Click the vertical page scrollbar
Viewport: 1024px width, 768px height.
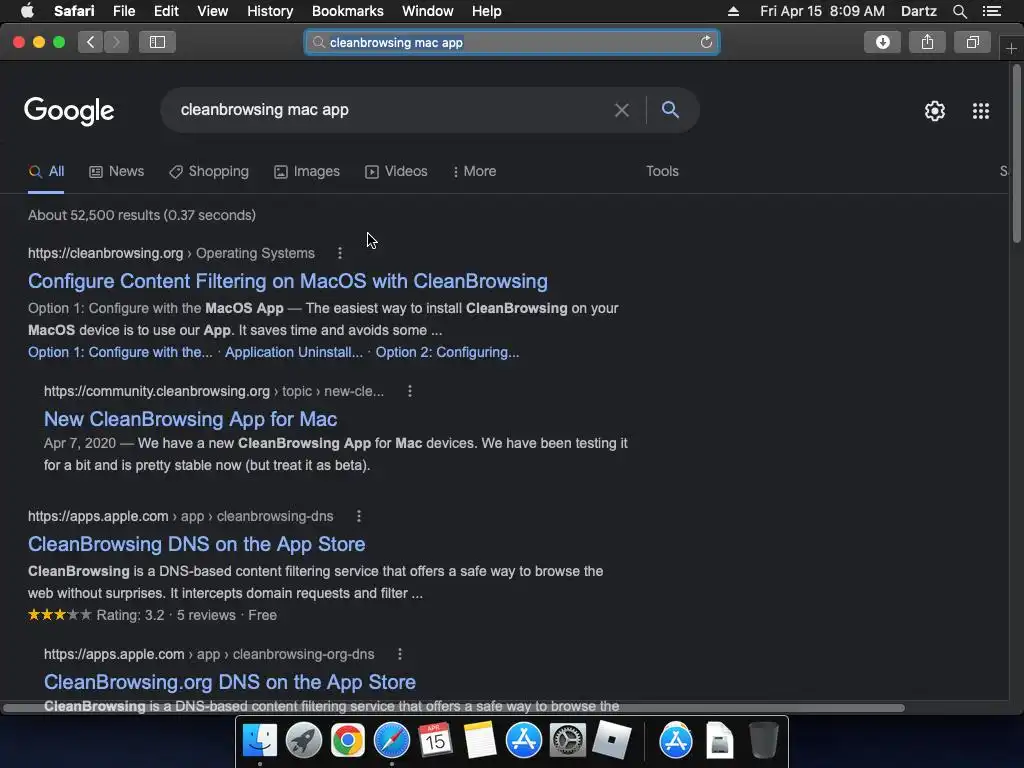tap(1017, 154)
